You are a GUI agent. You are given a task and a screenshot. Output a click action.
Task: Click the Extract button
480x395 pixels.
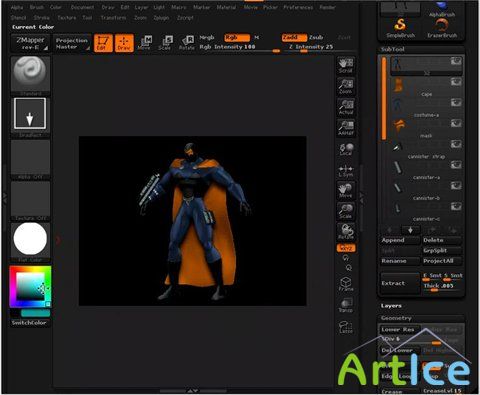tap(400, 283)
